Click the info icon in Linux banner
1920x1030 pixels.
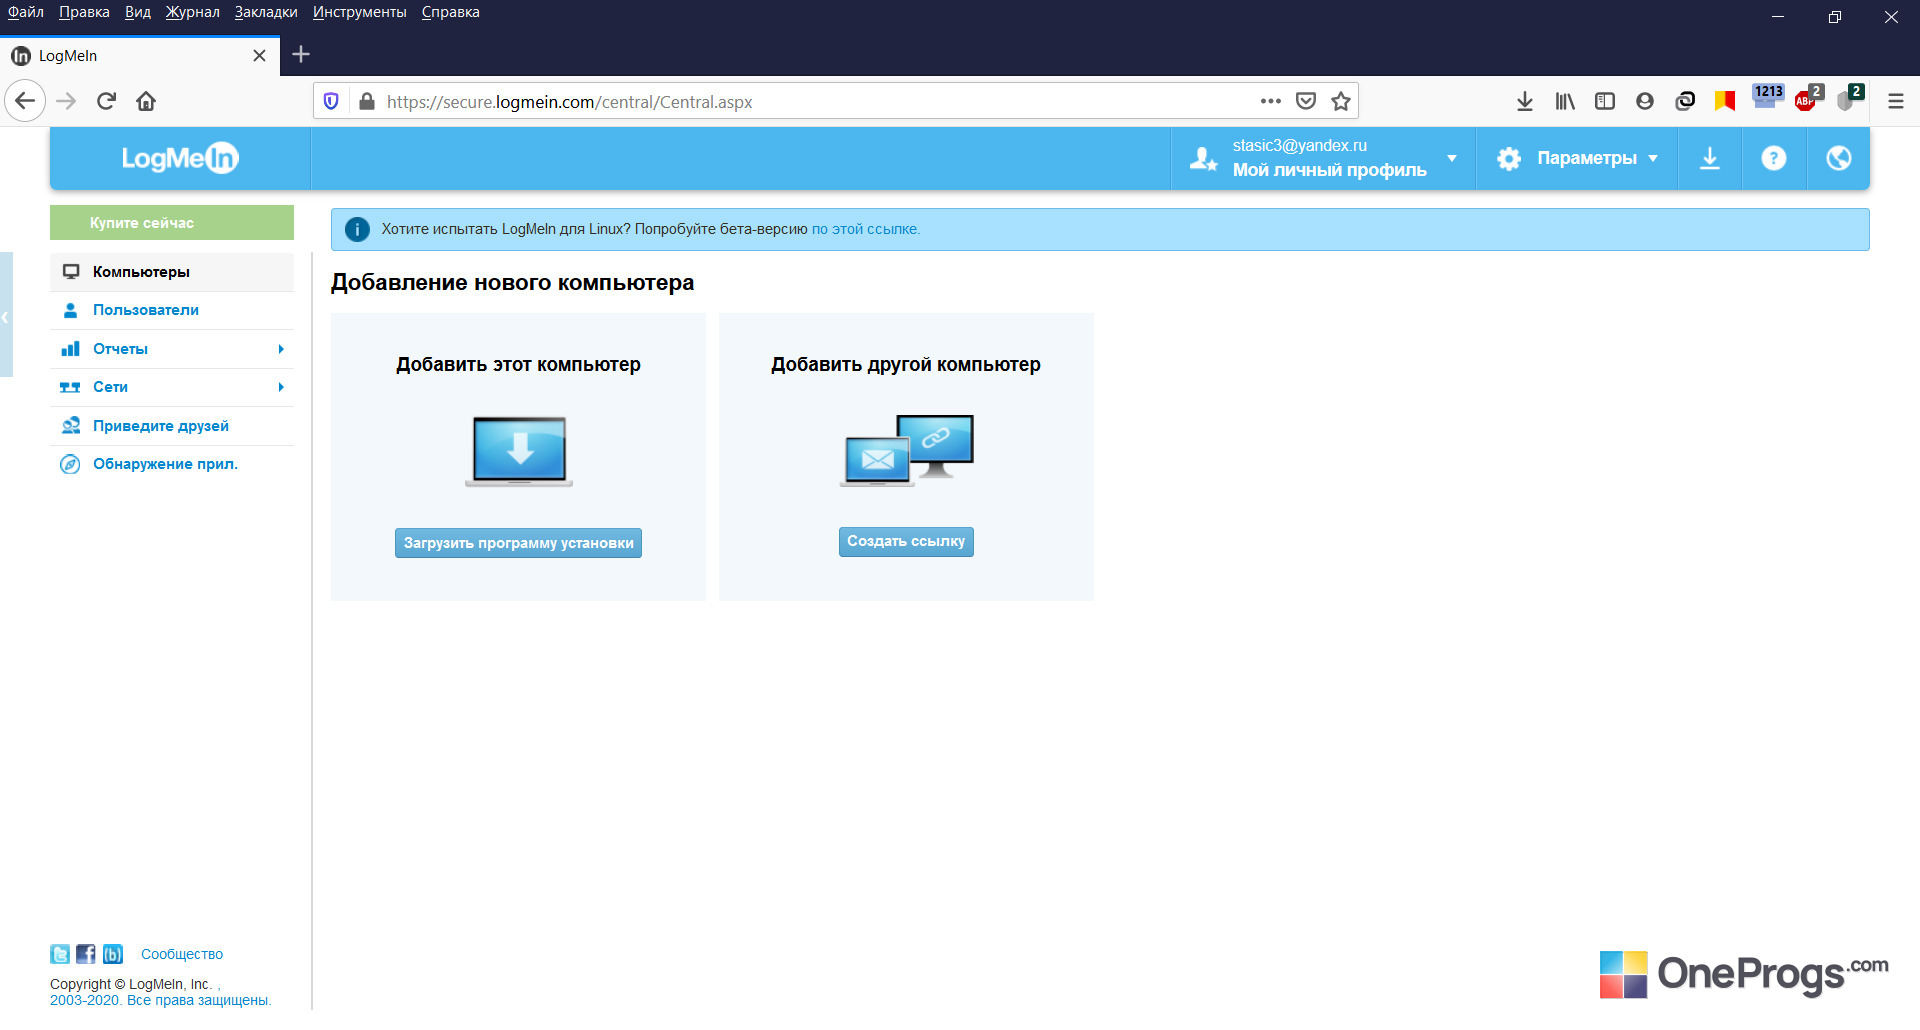point(357,229)
